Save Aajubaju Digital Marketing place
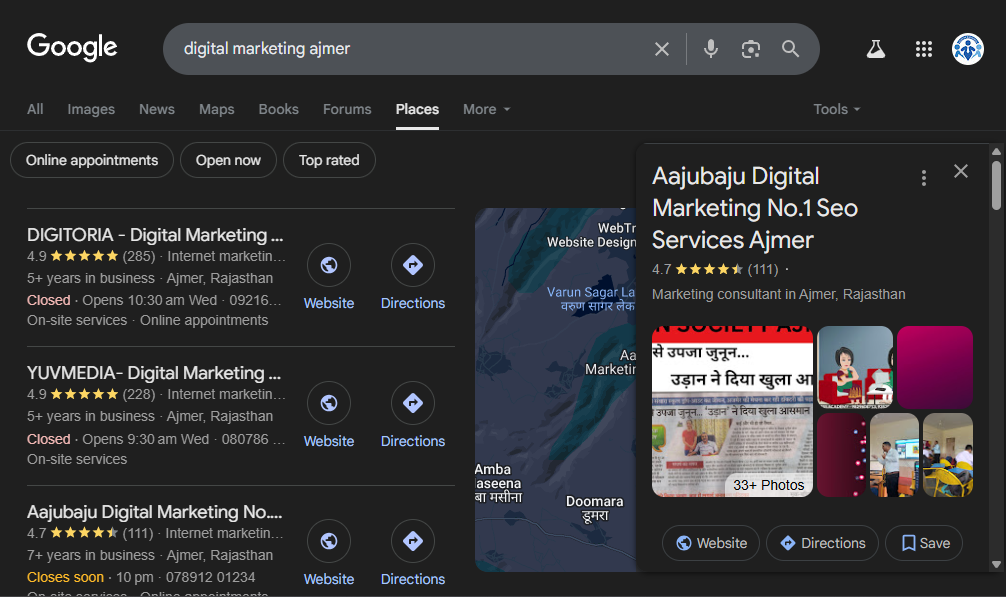This screenshot has height=597, width=1006. (x=924, y=543)
